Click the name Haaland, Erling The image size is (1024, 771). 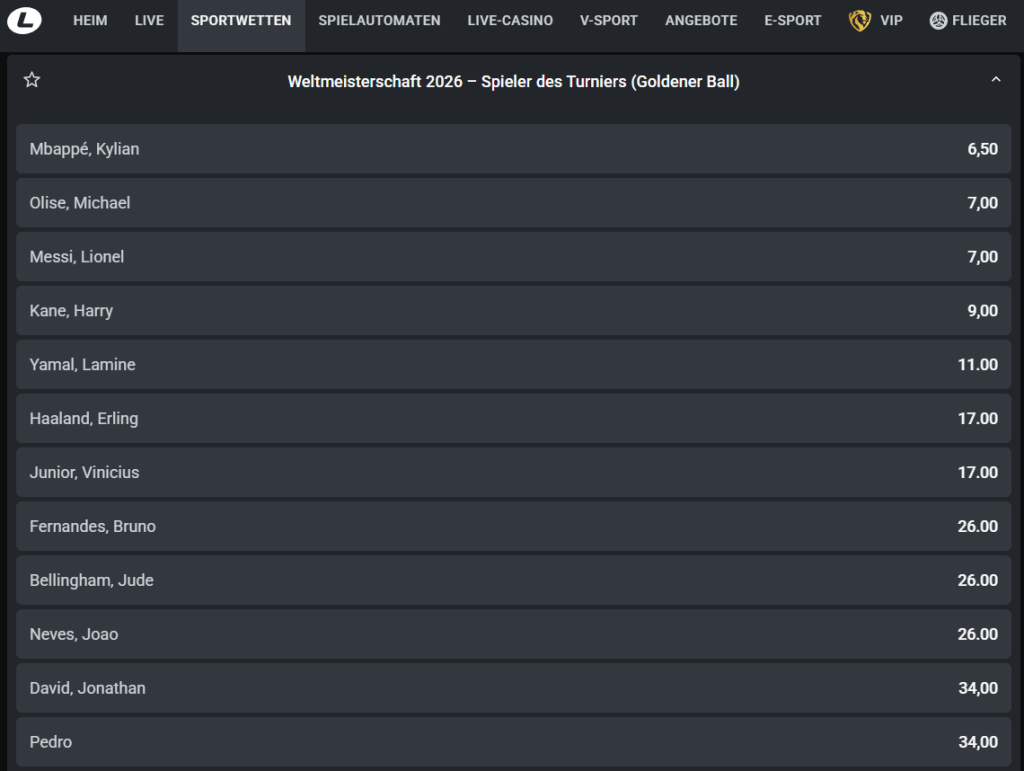point(84,418)
